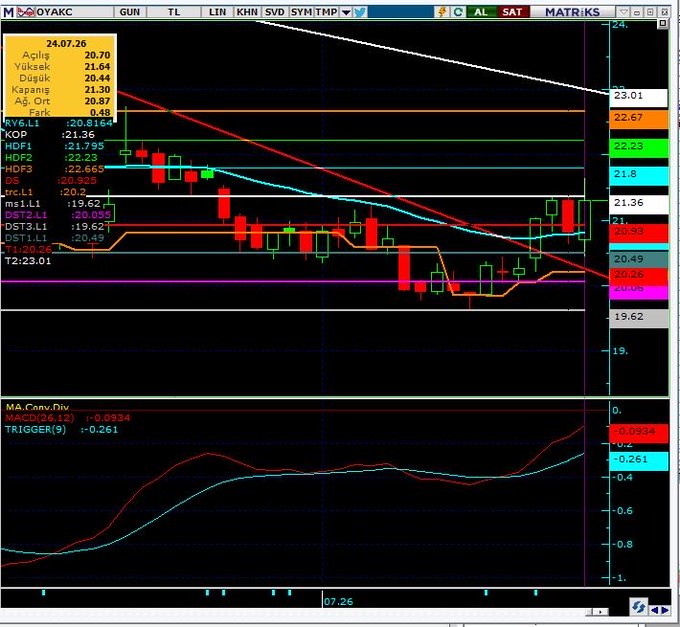Click the 24.07.26 date in info box
Viewport: 680px width, 627px height.
66,43
